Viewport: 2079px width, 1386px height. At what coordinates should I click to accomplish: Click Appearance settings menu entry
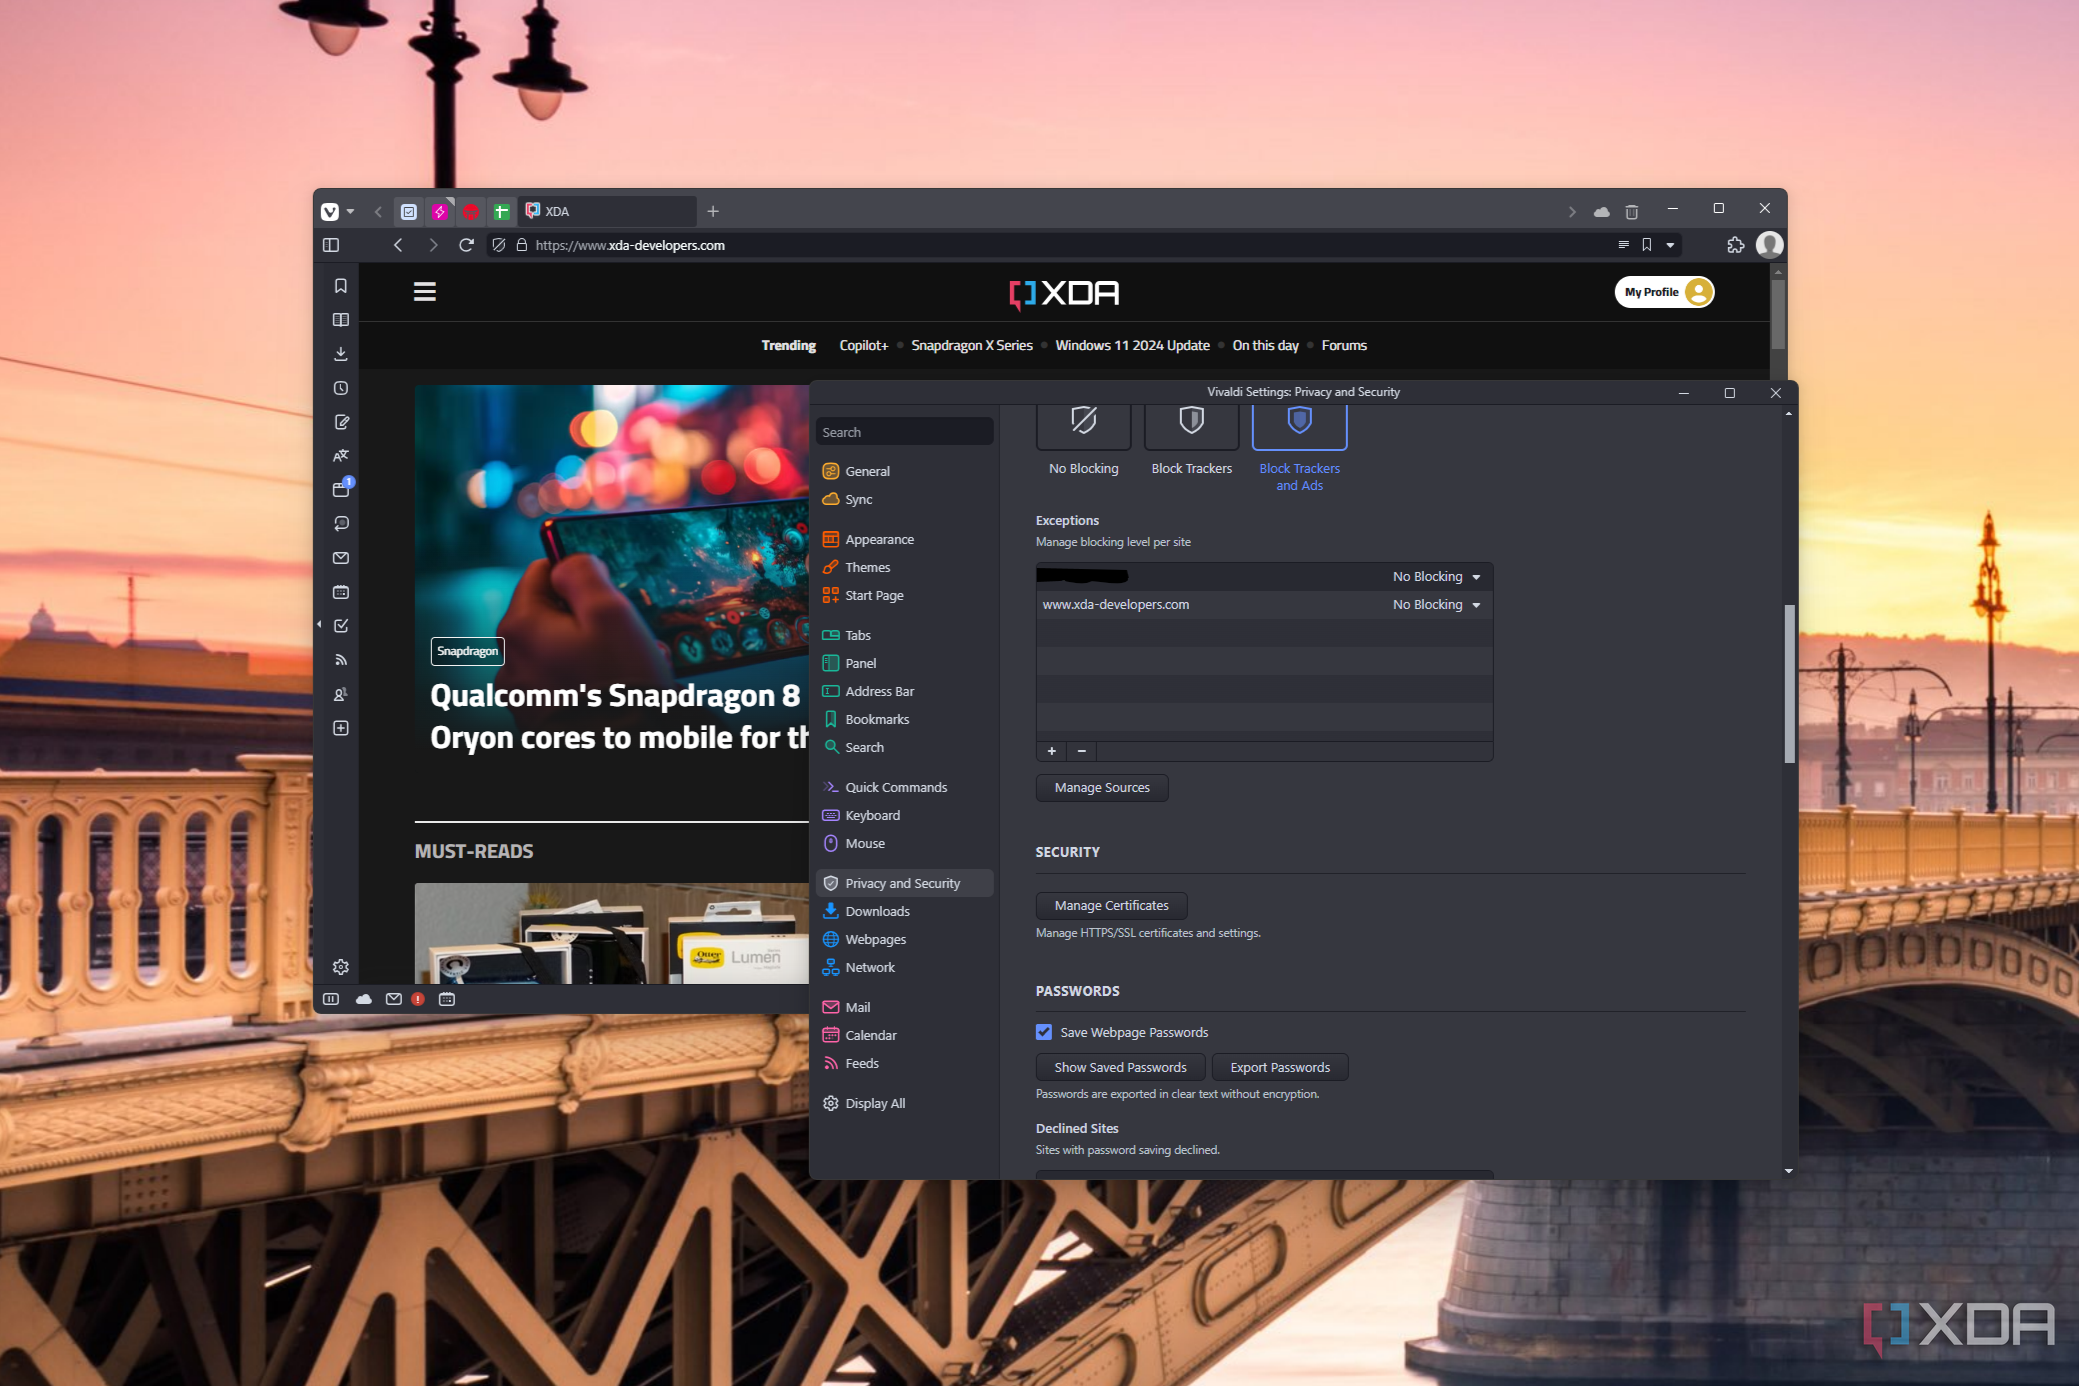[x=879, y=538]
